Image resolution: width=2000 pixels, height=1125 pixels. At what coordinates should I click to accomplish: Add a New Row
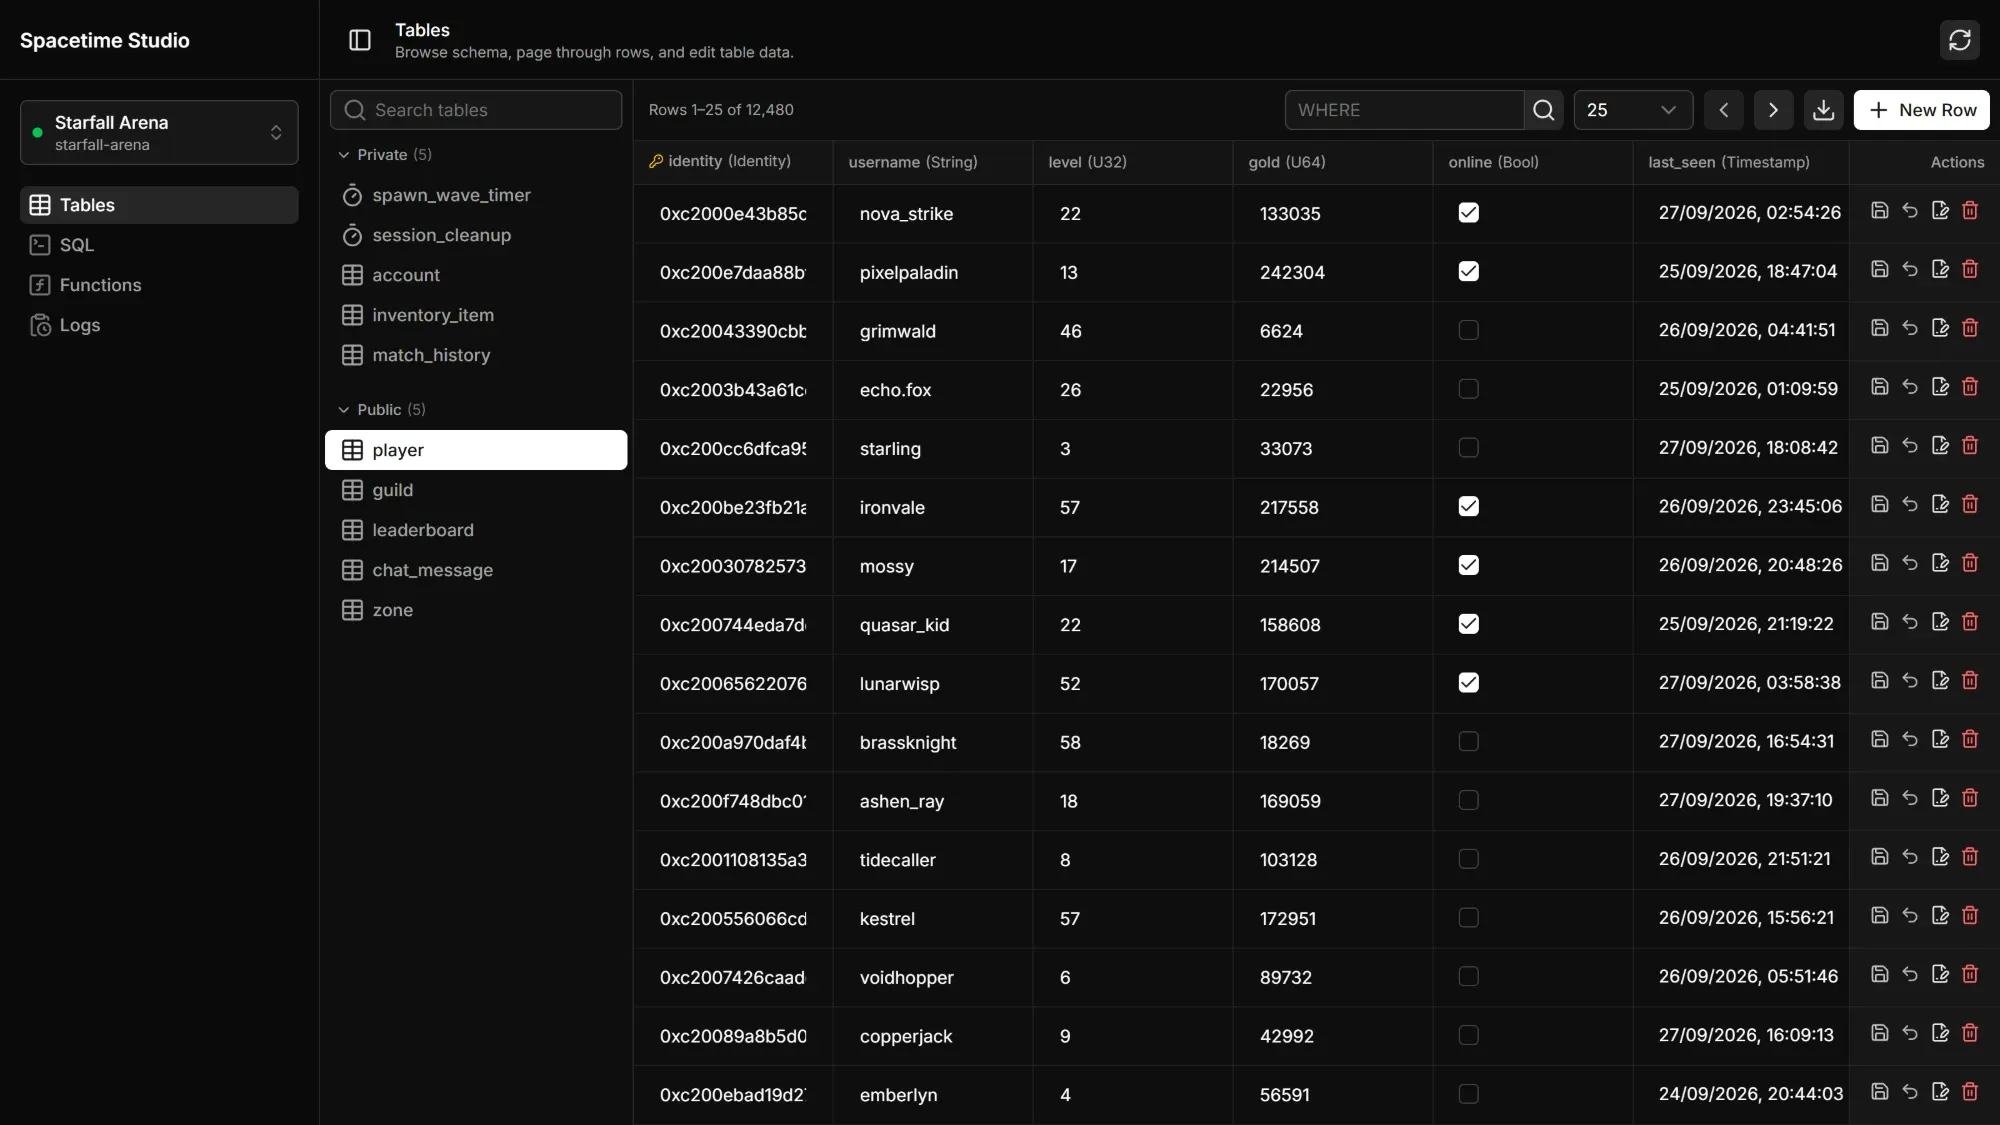[1921, 110]
